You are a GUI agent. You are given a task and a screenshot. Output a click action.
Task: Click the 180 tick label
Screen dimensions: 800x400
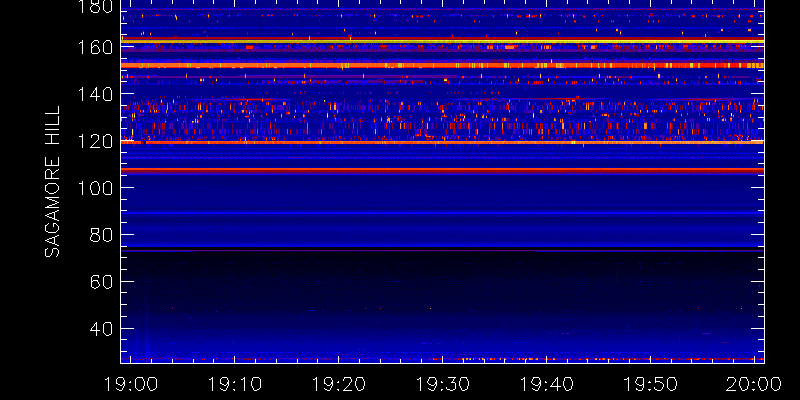96,7
